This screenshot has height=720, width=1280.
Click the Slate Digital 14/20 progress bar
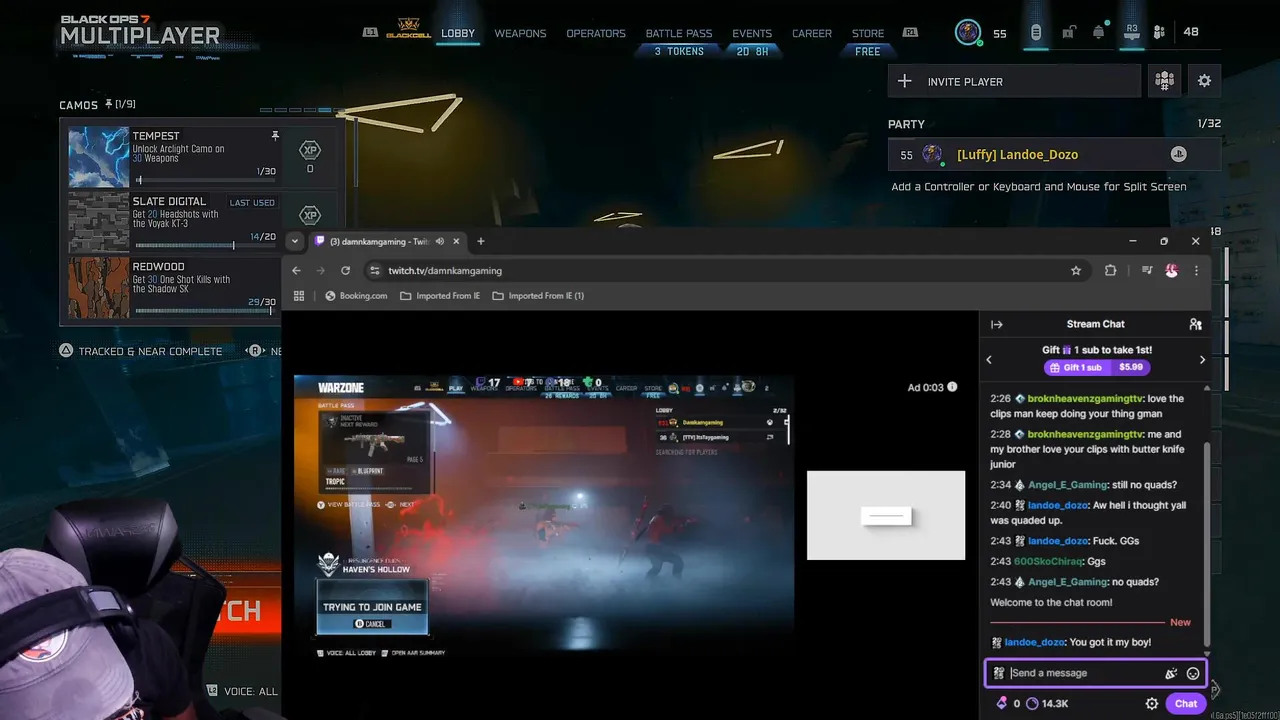point(205,246)
